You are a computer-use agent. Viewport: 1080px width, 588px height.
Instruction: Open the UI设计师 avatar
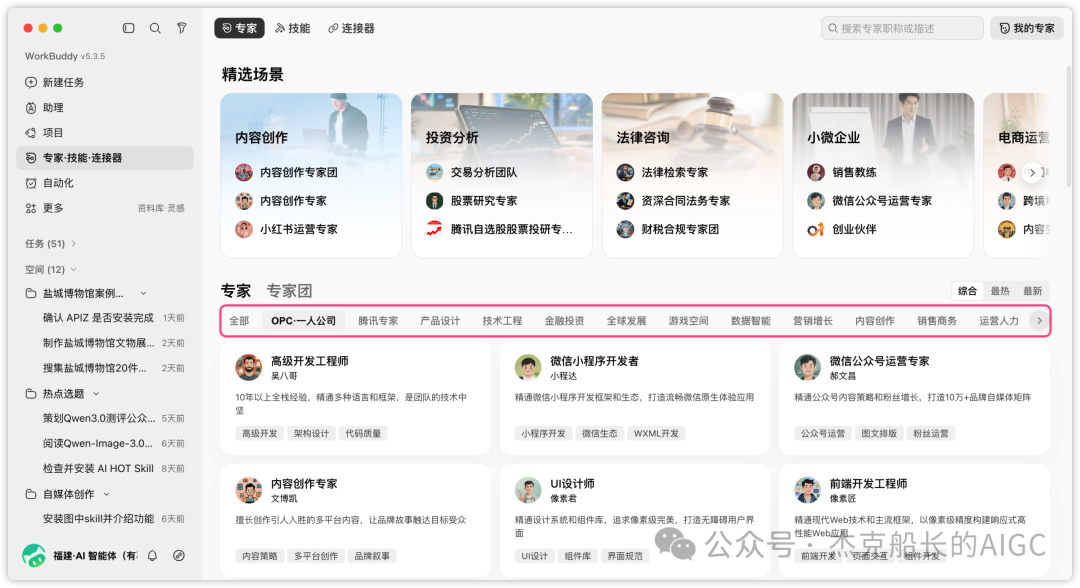528,490
